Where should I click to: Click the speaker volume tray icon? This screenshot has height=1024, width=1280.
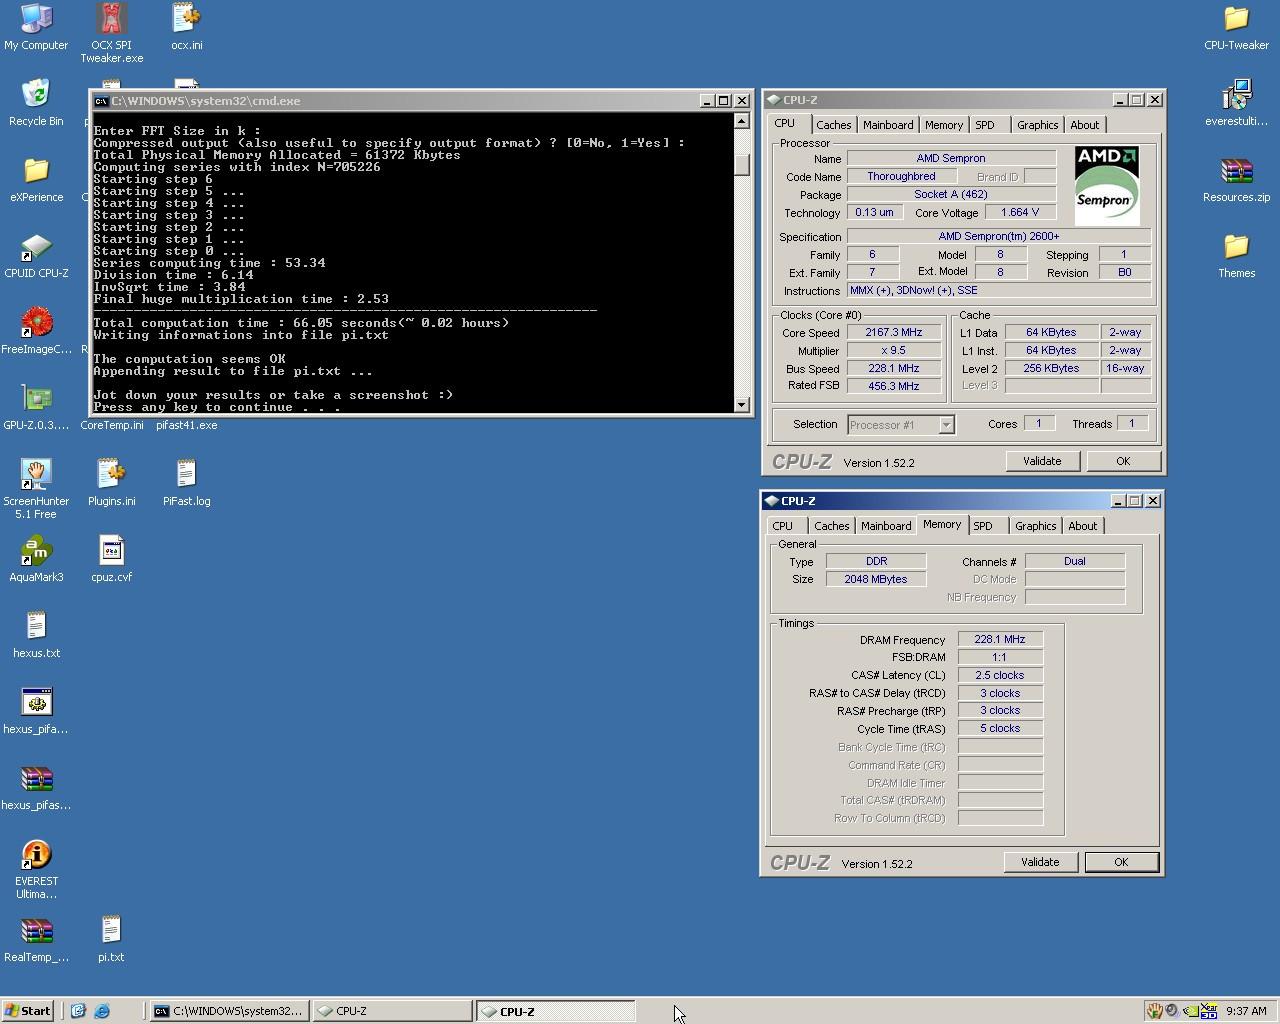tap(1171, 1011)
